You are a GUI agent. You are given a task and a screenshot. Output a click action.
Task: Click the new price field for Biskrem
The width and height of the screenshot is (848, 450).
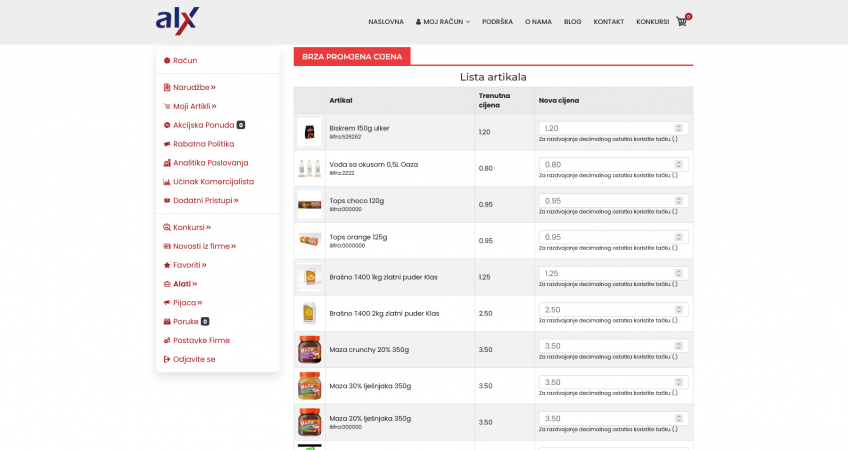[613, 128]
